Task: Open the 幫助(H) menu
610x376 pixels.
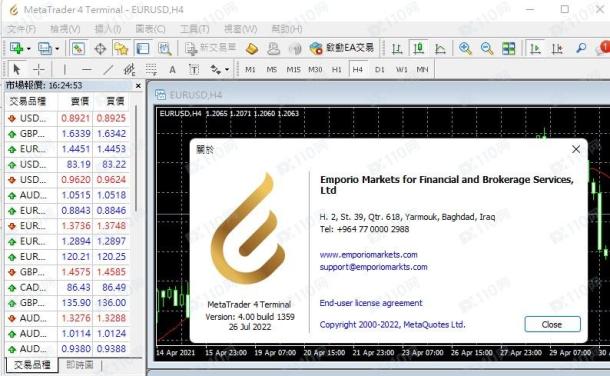Action: point(287,29)
